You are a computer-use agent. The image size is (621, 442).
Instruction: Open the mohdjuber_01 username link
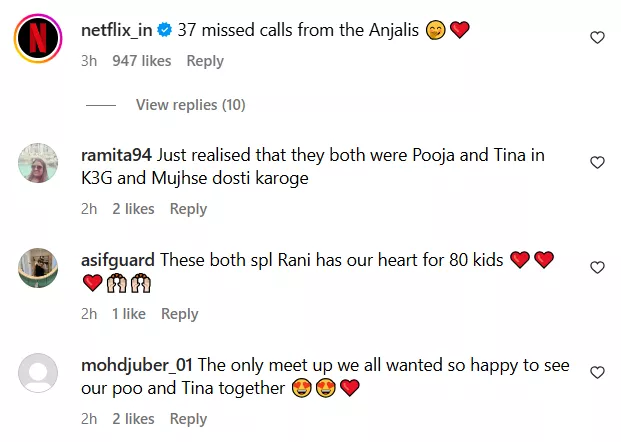(139, 365)
